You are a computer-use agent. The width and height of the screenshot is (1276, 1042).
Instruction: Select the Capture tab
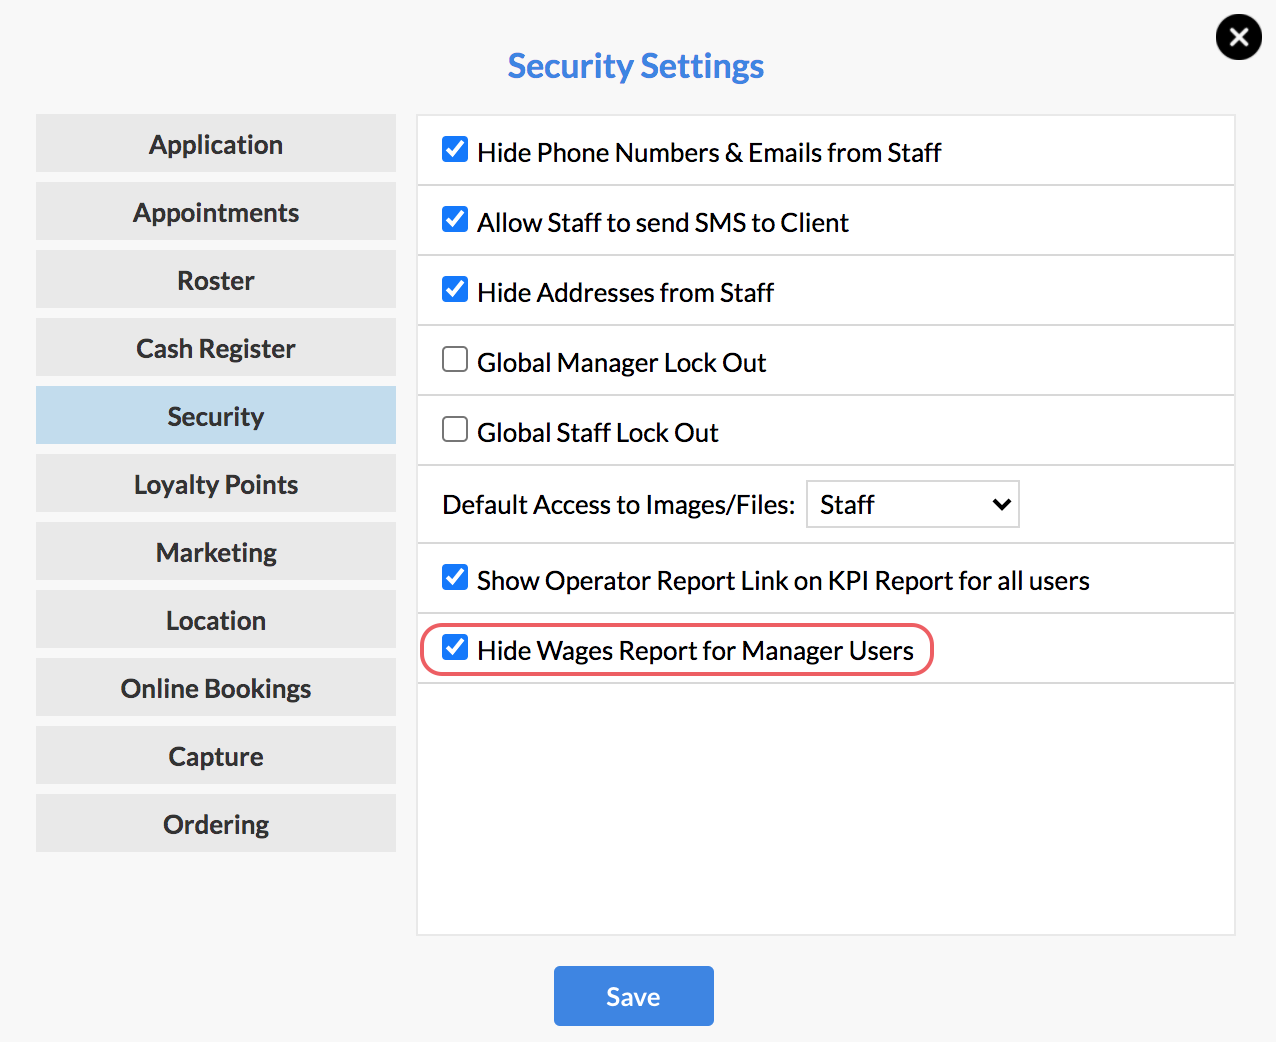[x=216, y=756]
